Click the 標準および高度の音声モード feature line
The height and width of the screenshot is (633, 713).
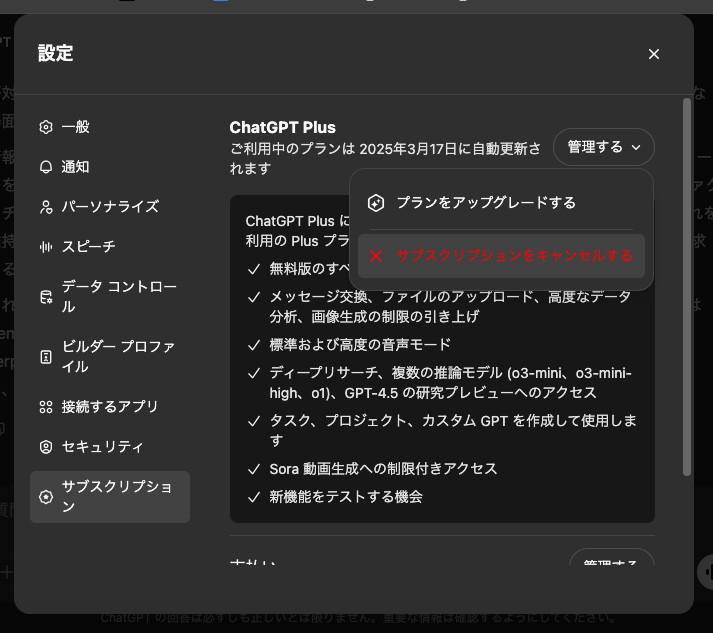(360, 345)
